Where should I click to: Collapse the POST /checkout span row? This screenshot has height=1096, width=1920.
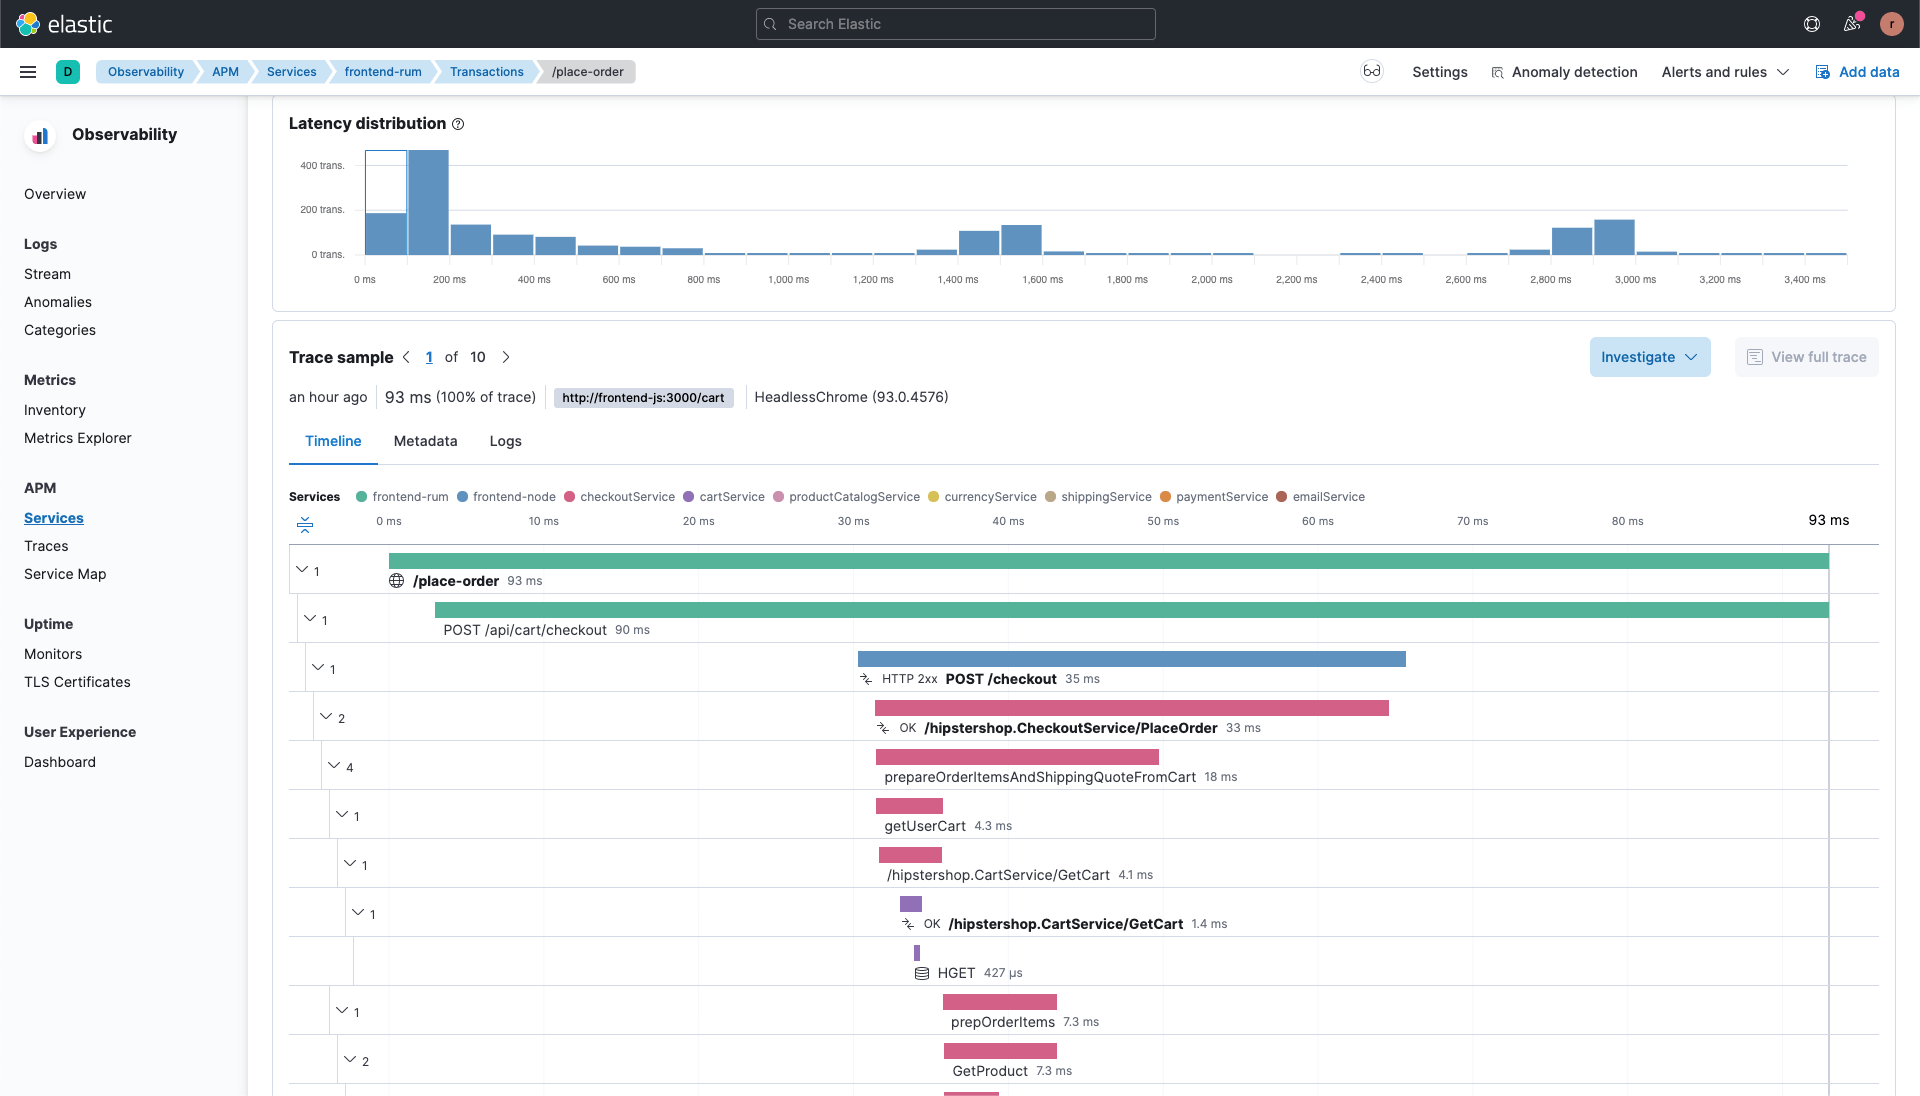(x=318, y=667)
